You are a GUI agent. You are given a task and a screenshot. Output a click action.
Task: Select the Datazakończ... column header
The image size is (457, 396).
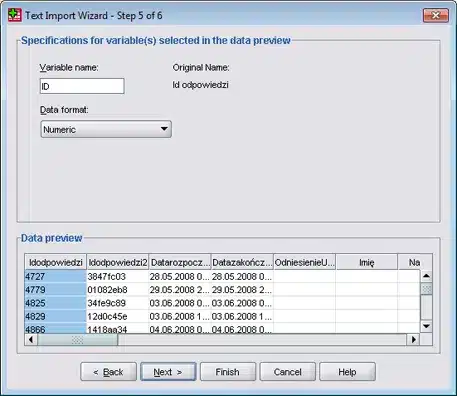242,262
